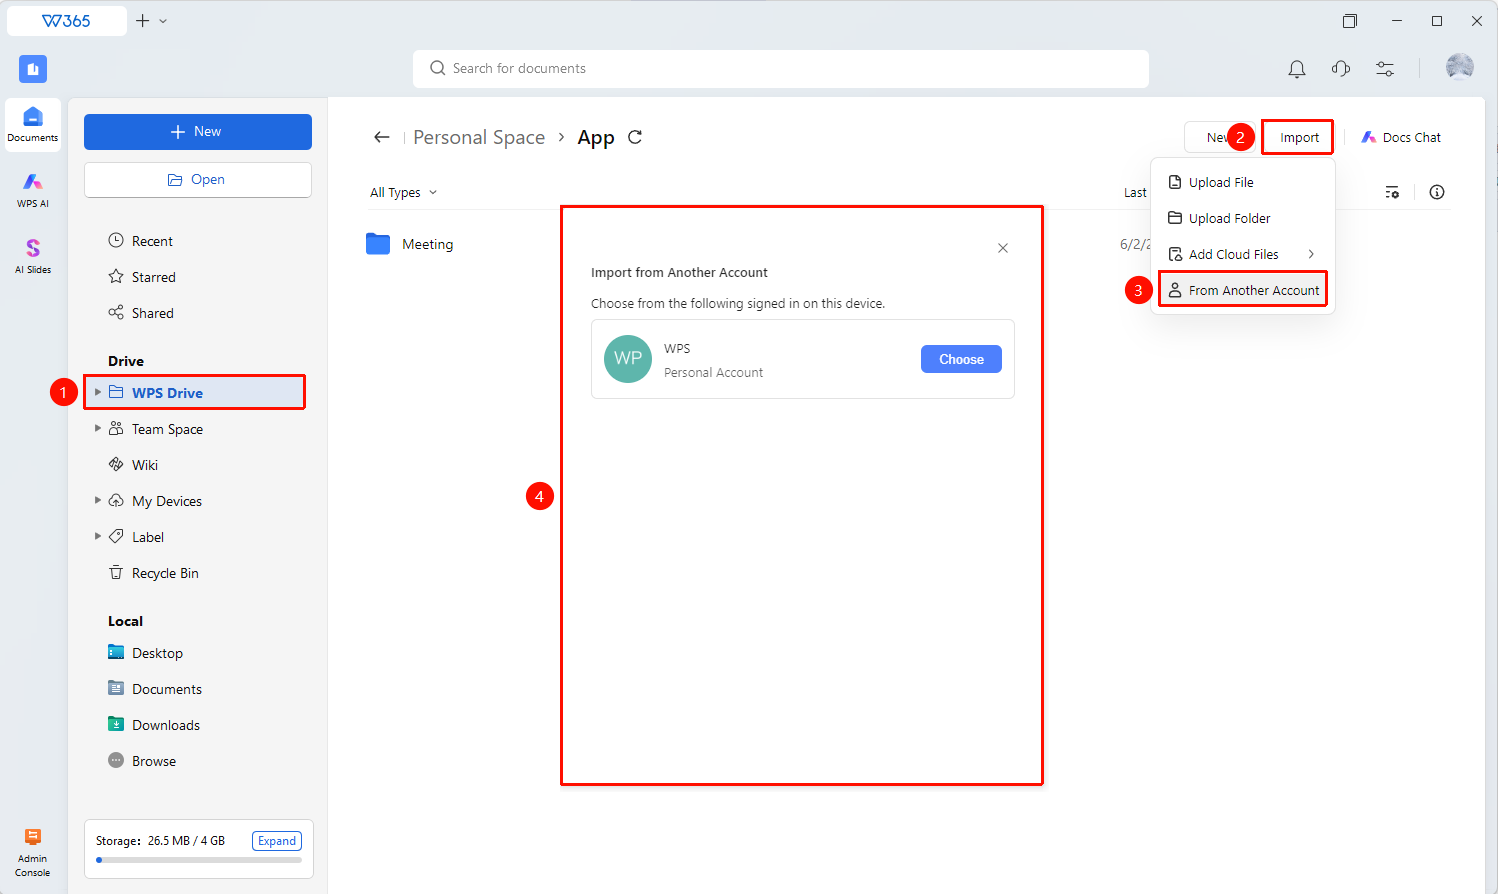1498x894 pixels.
Task: Click the blue WPS app logo icon
Action: (x=33, y=69)
